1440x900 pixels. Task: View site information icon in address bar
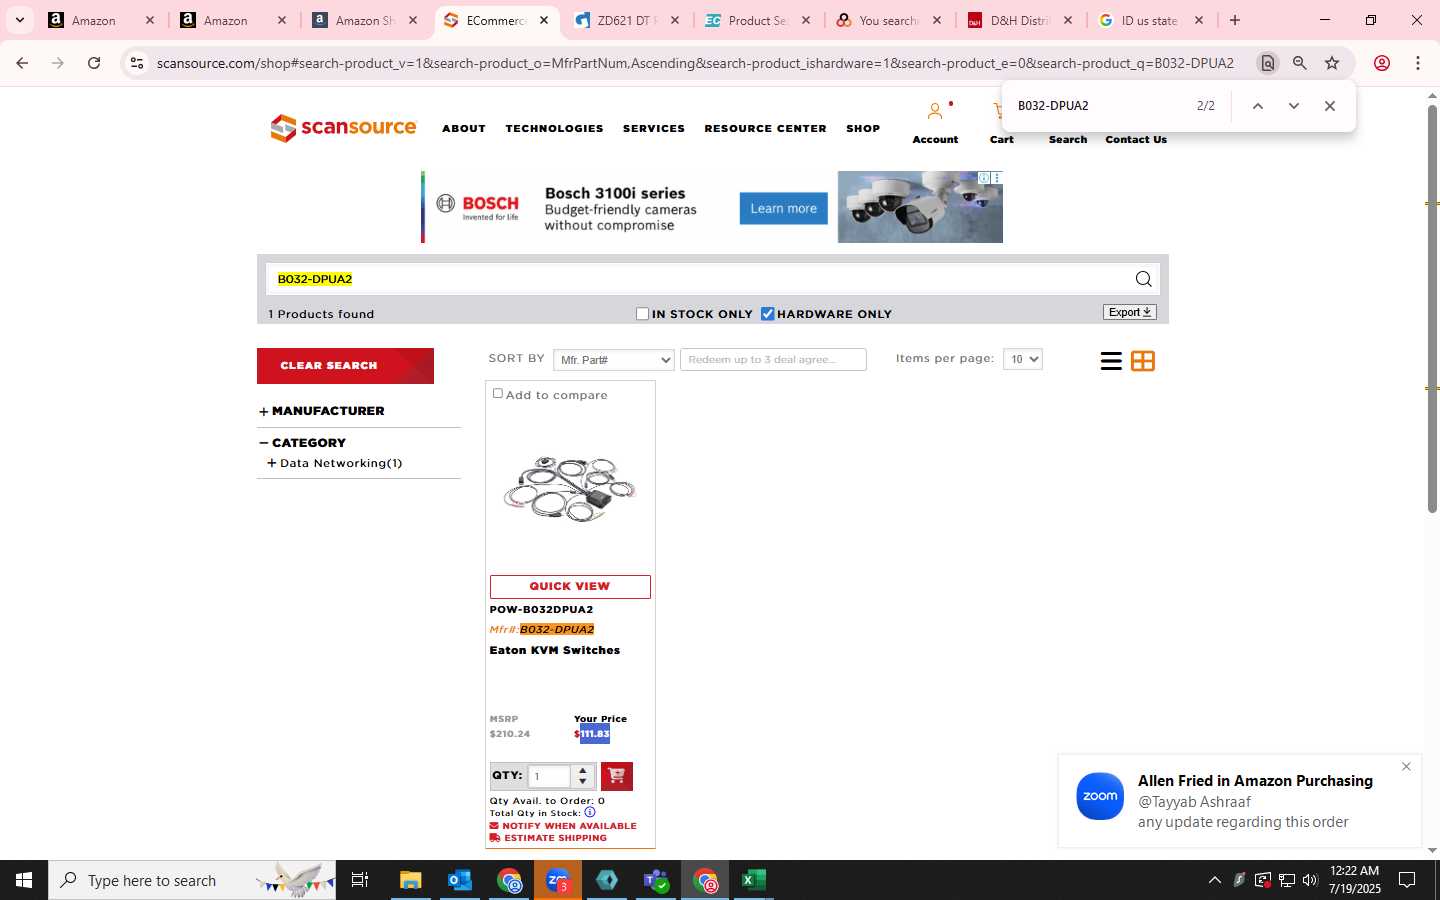click(x=137, y=63)
